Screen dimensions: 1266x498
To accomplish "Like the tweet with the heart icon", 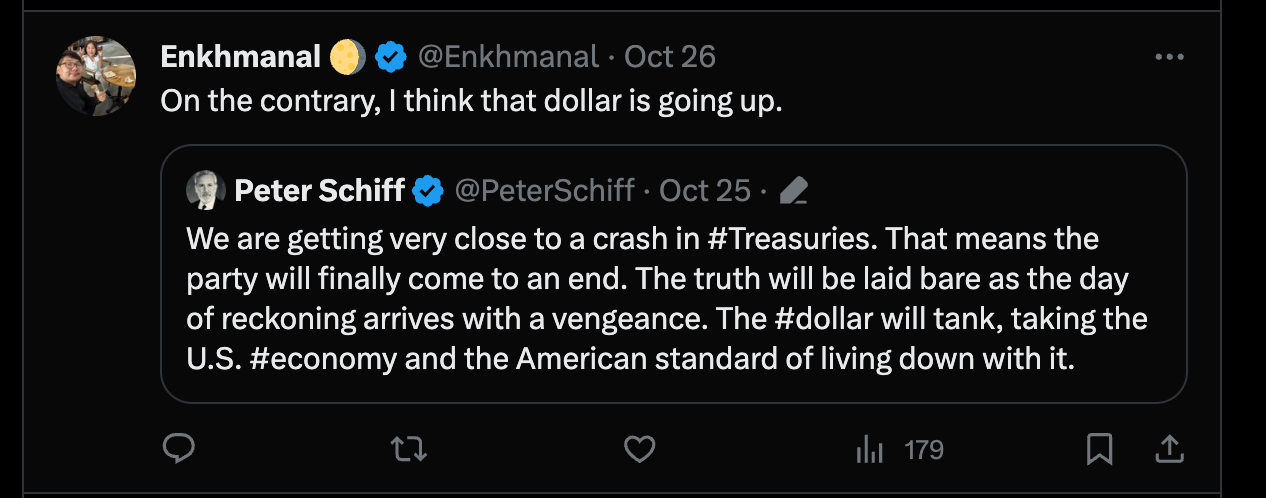I will (639, 449).
